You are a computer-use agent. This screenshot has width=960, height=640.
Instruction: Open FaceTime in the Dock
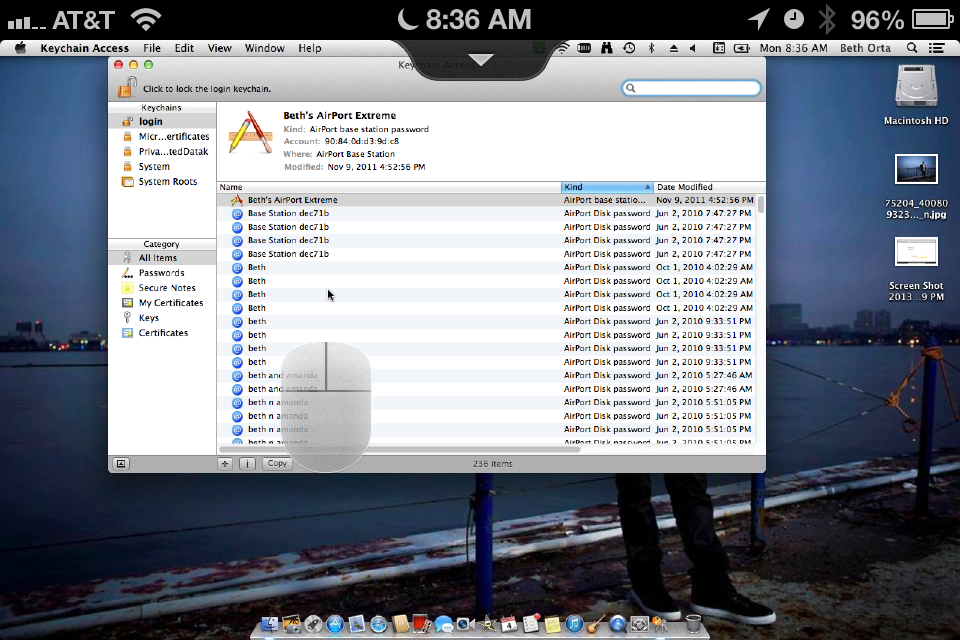point(465,623)
